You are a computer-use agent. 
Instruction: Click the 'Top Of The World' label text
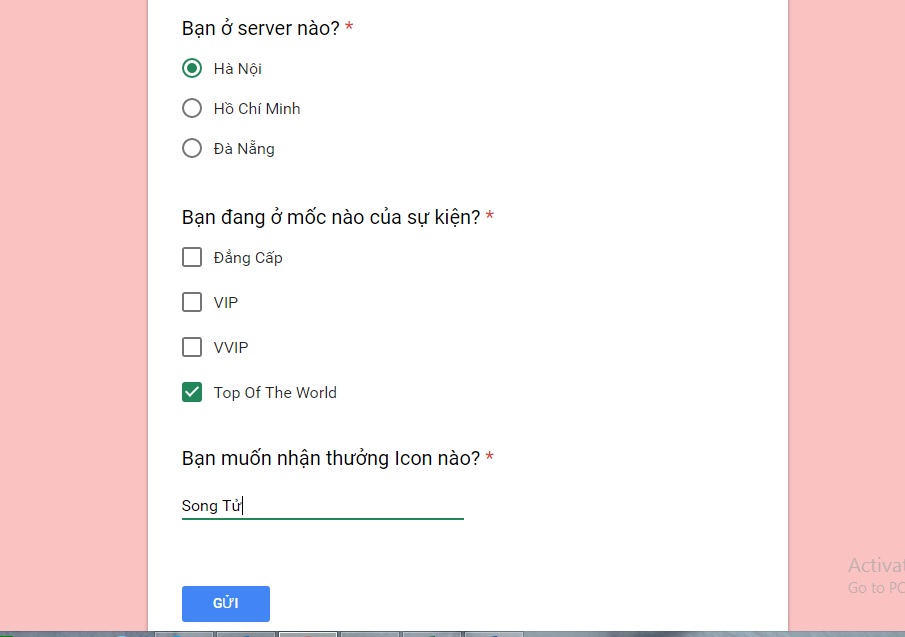pyautogui.click(x=275, y=392)
